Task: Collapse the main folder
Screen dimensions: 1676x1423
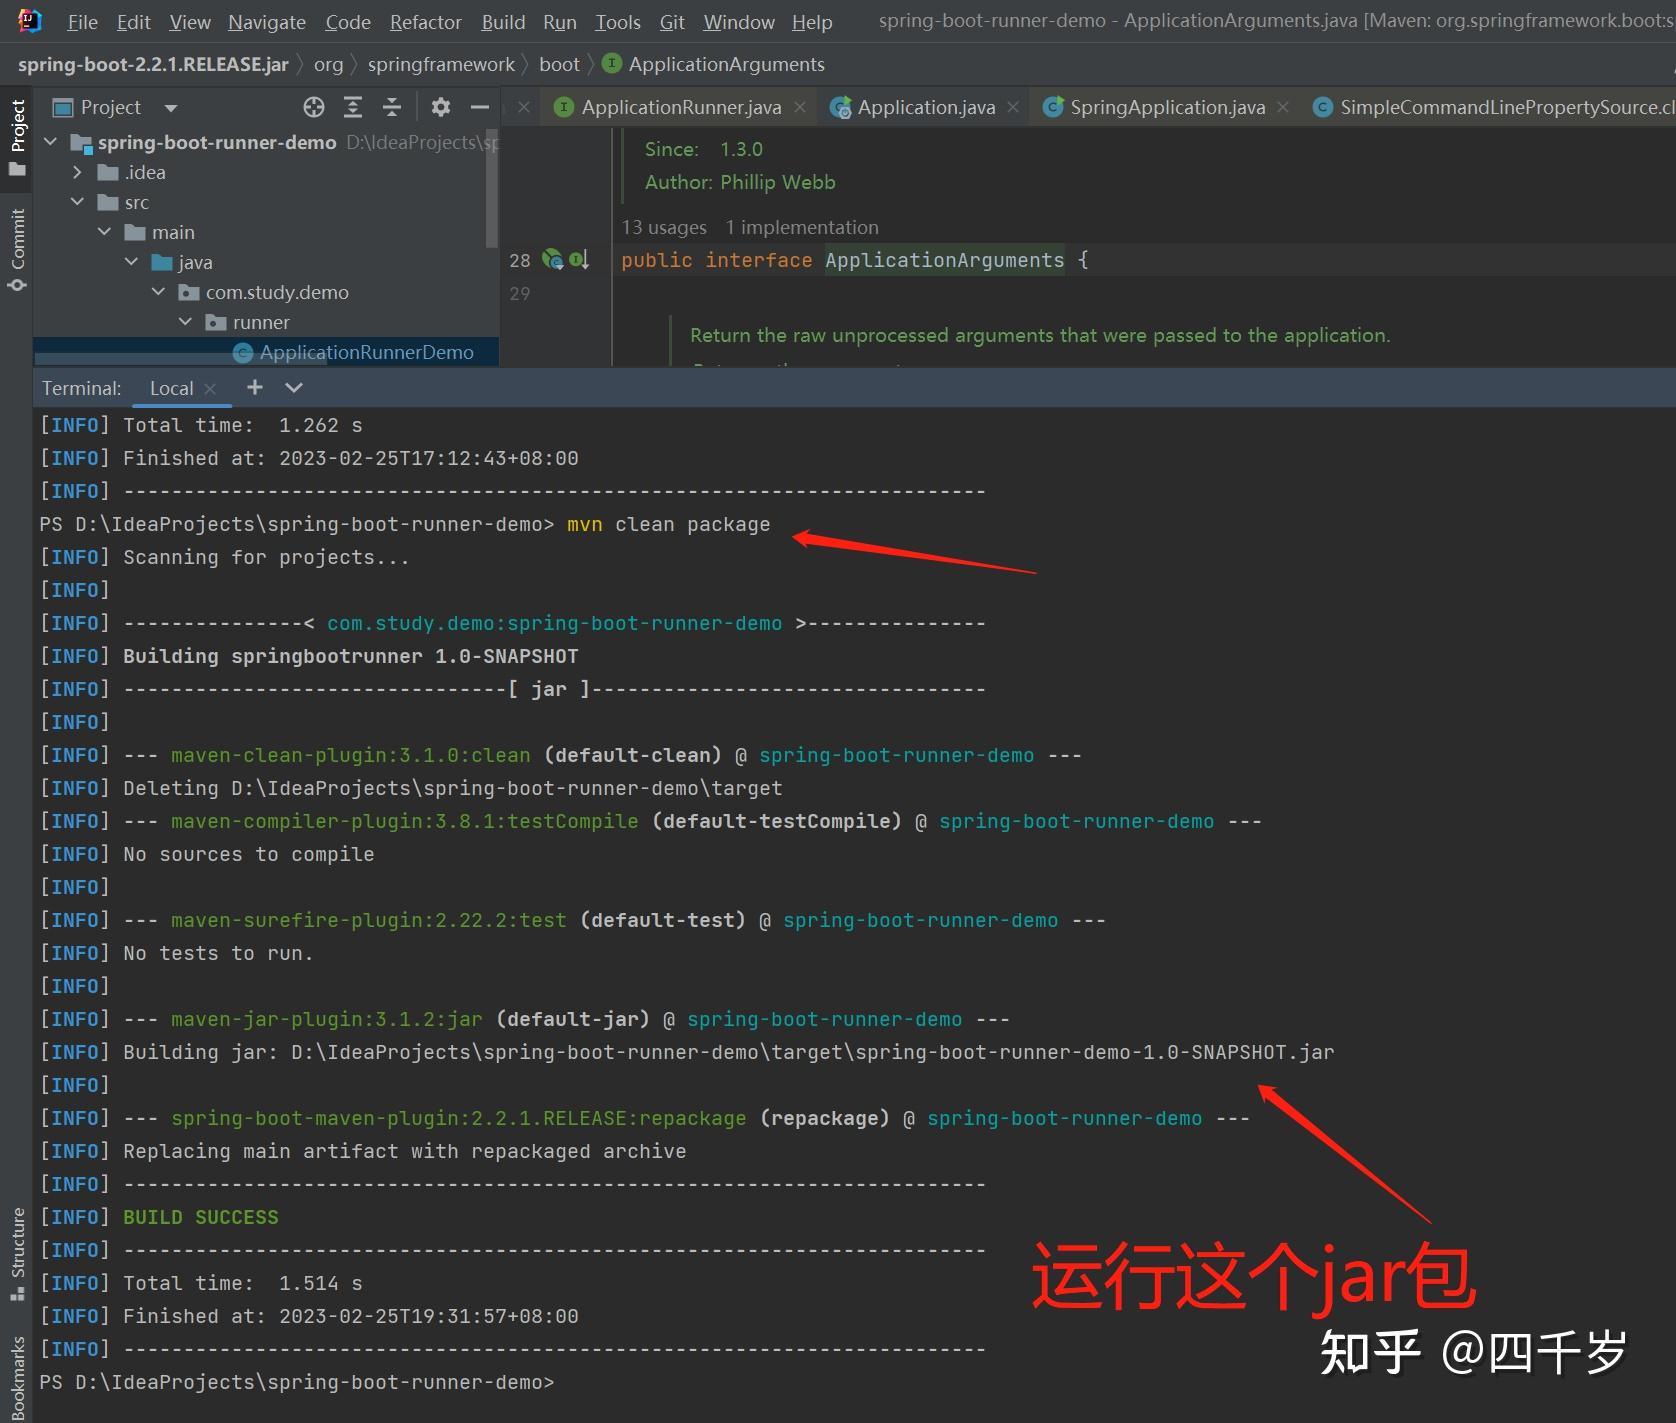Action: (105, 232)
